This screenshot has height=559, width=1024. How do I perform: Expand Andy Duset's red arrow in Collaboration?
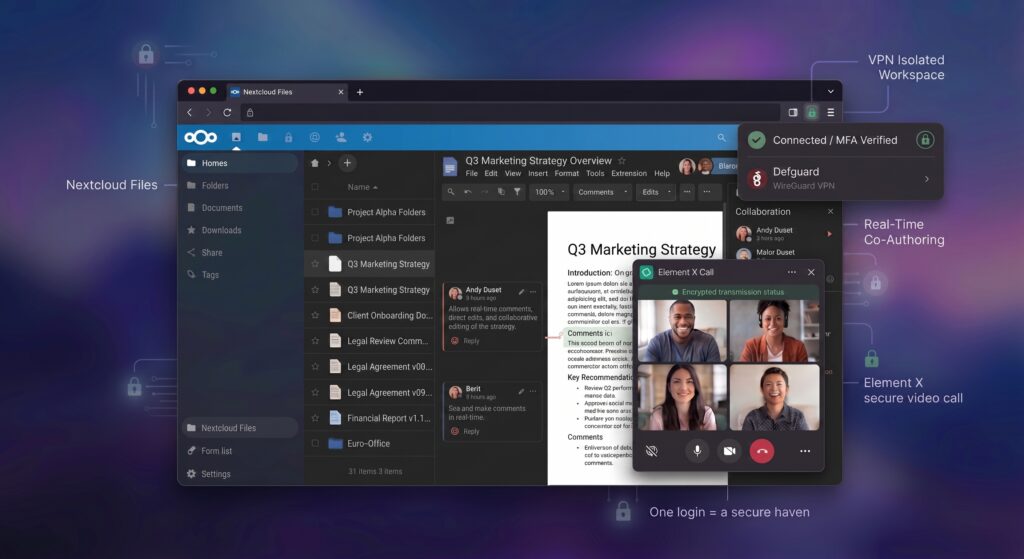point(829,234)
